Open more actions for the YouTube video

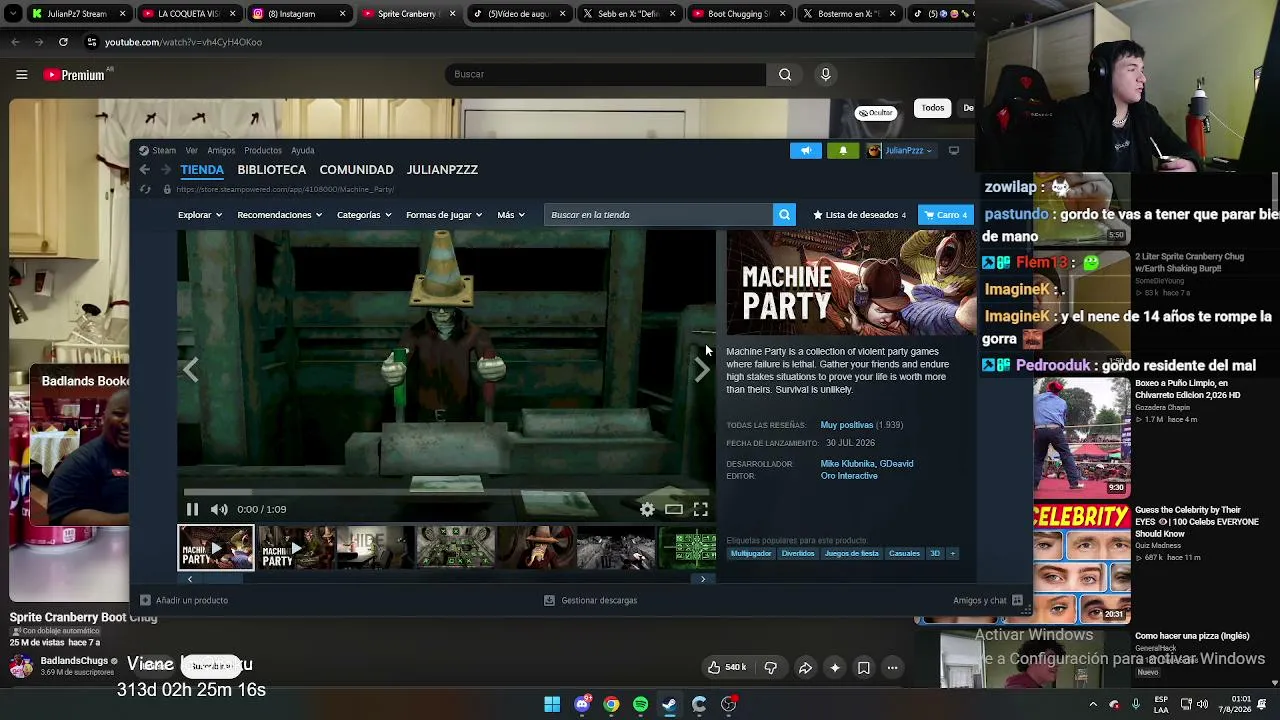[x=893, y=668]
